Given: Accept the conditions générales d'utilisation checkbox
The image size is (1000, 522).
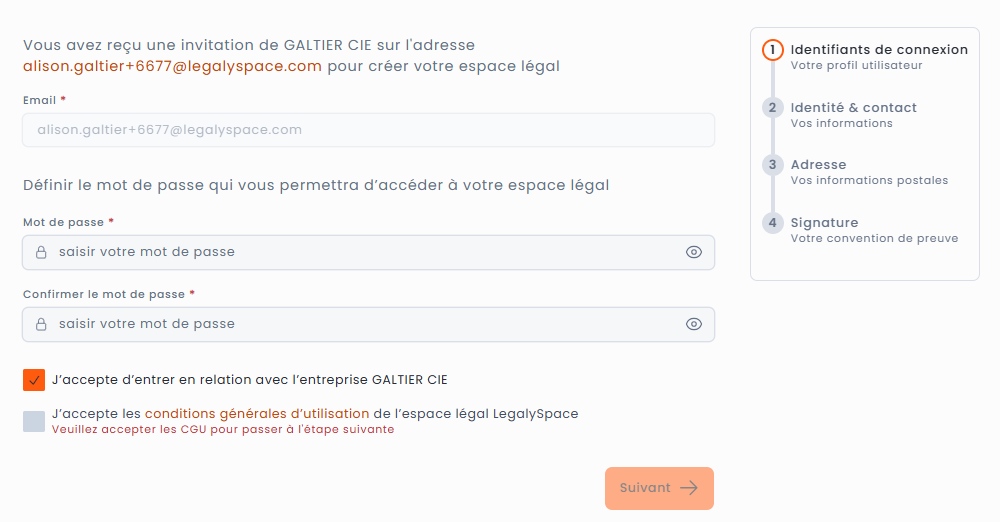Looking at the screenshot, I should [x=34, y=421].
